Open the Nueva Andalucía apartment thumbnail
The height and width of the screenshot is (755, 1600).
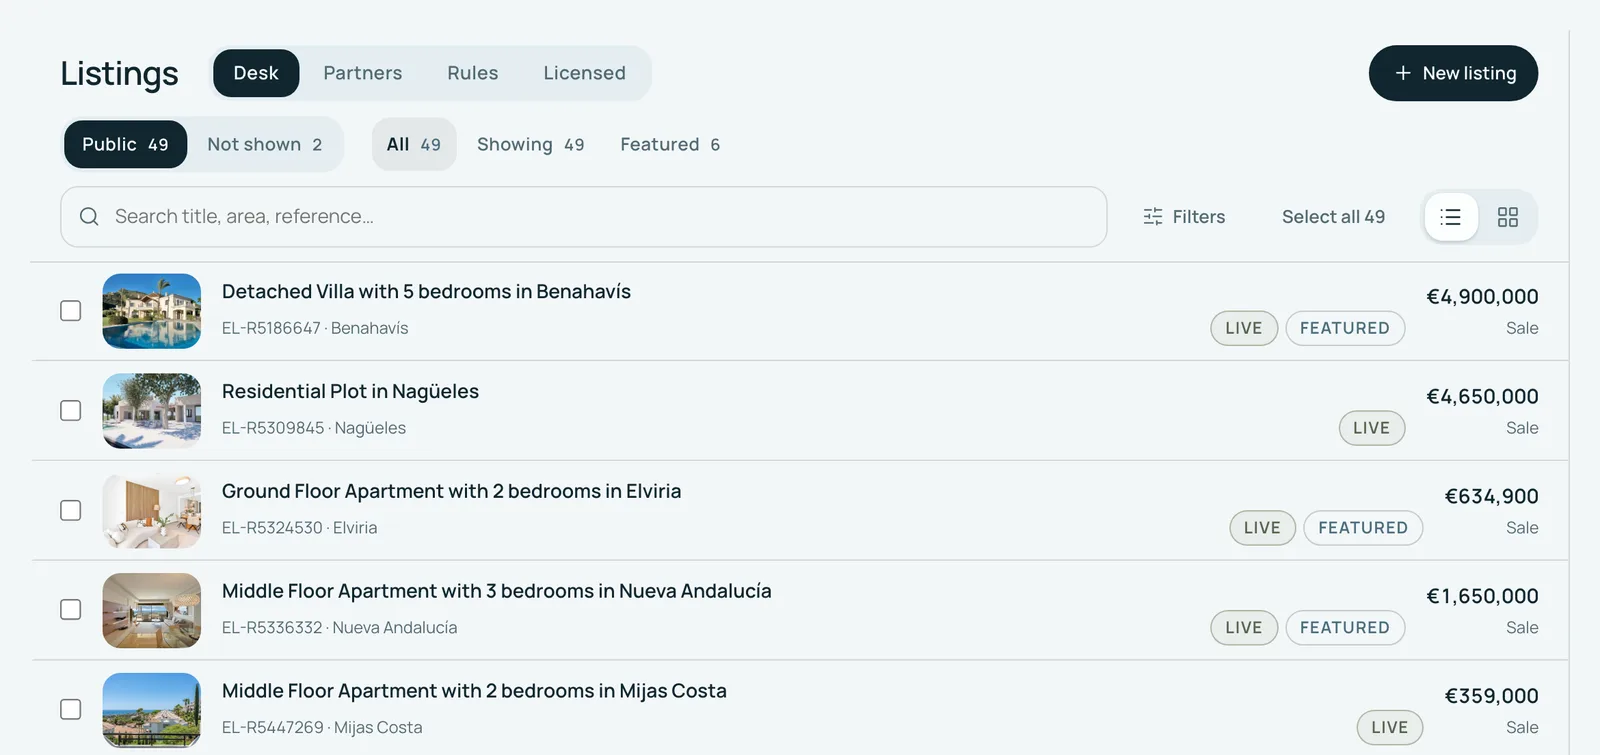(152, 611)
